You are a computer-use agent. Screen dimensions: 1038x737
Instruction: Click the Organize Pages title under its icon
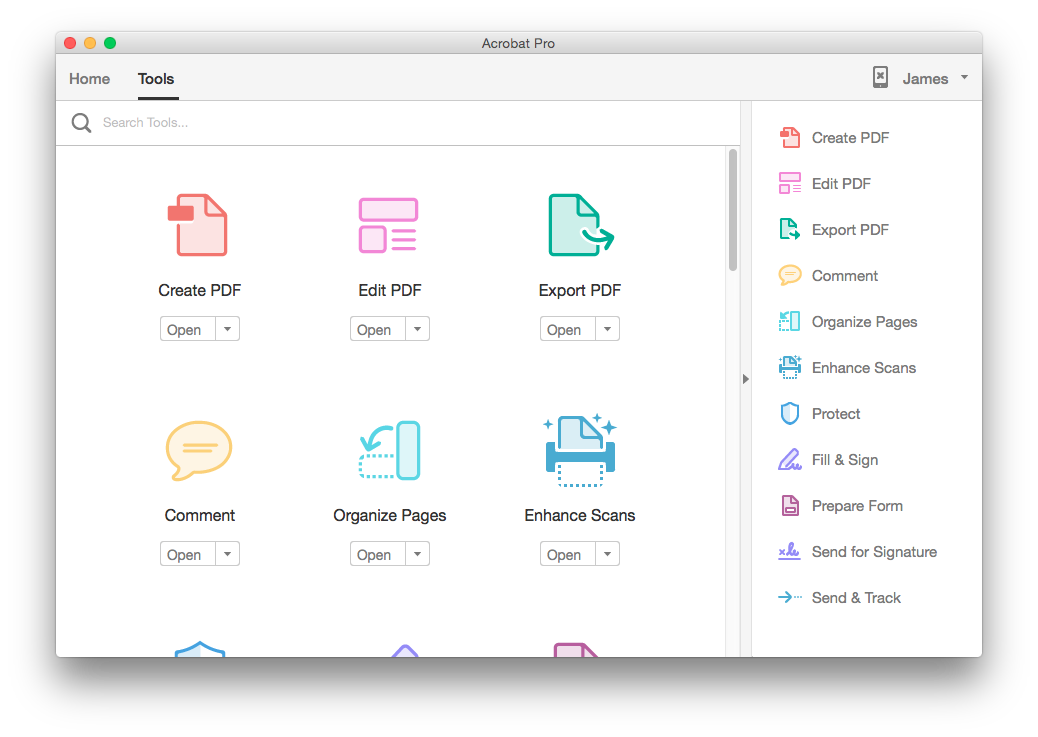(390, 515)
